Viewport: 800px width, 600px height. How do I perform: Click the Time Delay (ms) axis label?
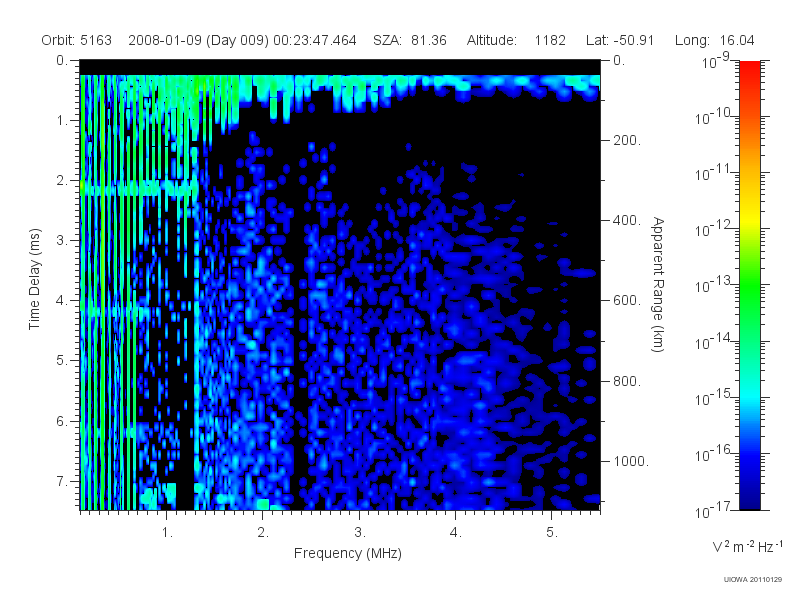point(34,280)
